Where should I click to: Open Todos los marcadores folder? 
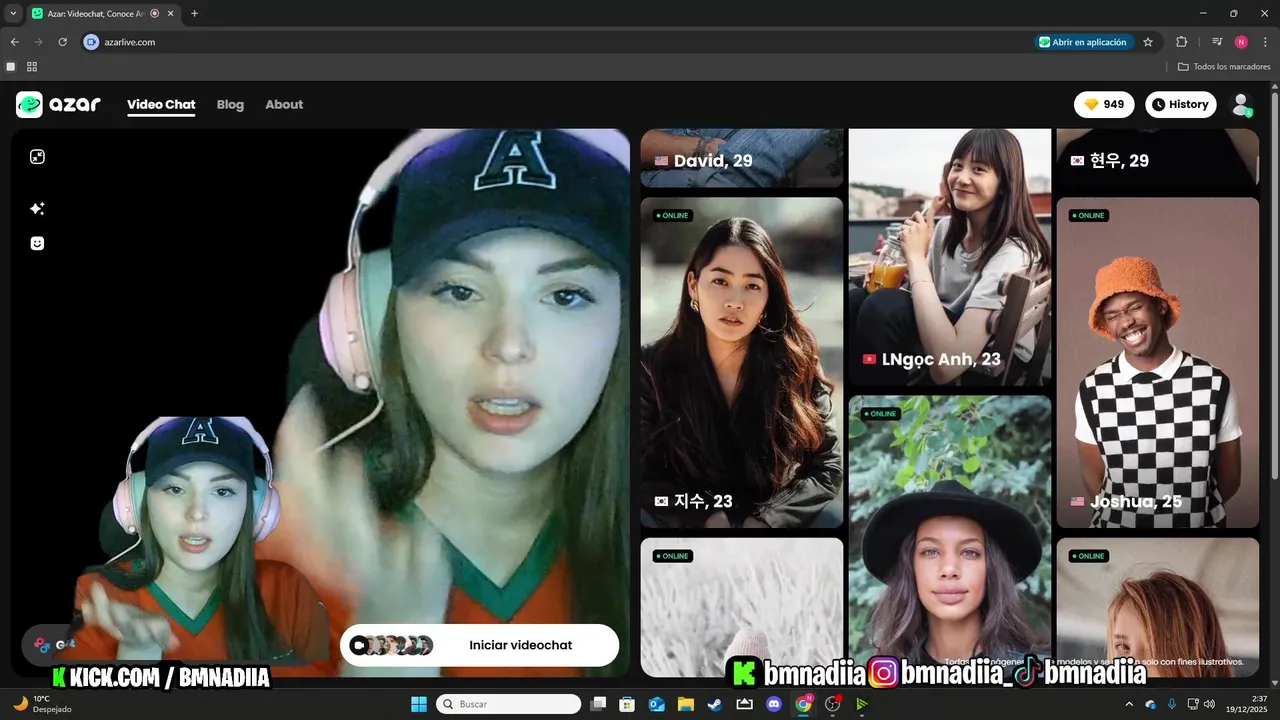pyautogui.click(x=1224, y=67)
